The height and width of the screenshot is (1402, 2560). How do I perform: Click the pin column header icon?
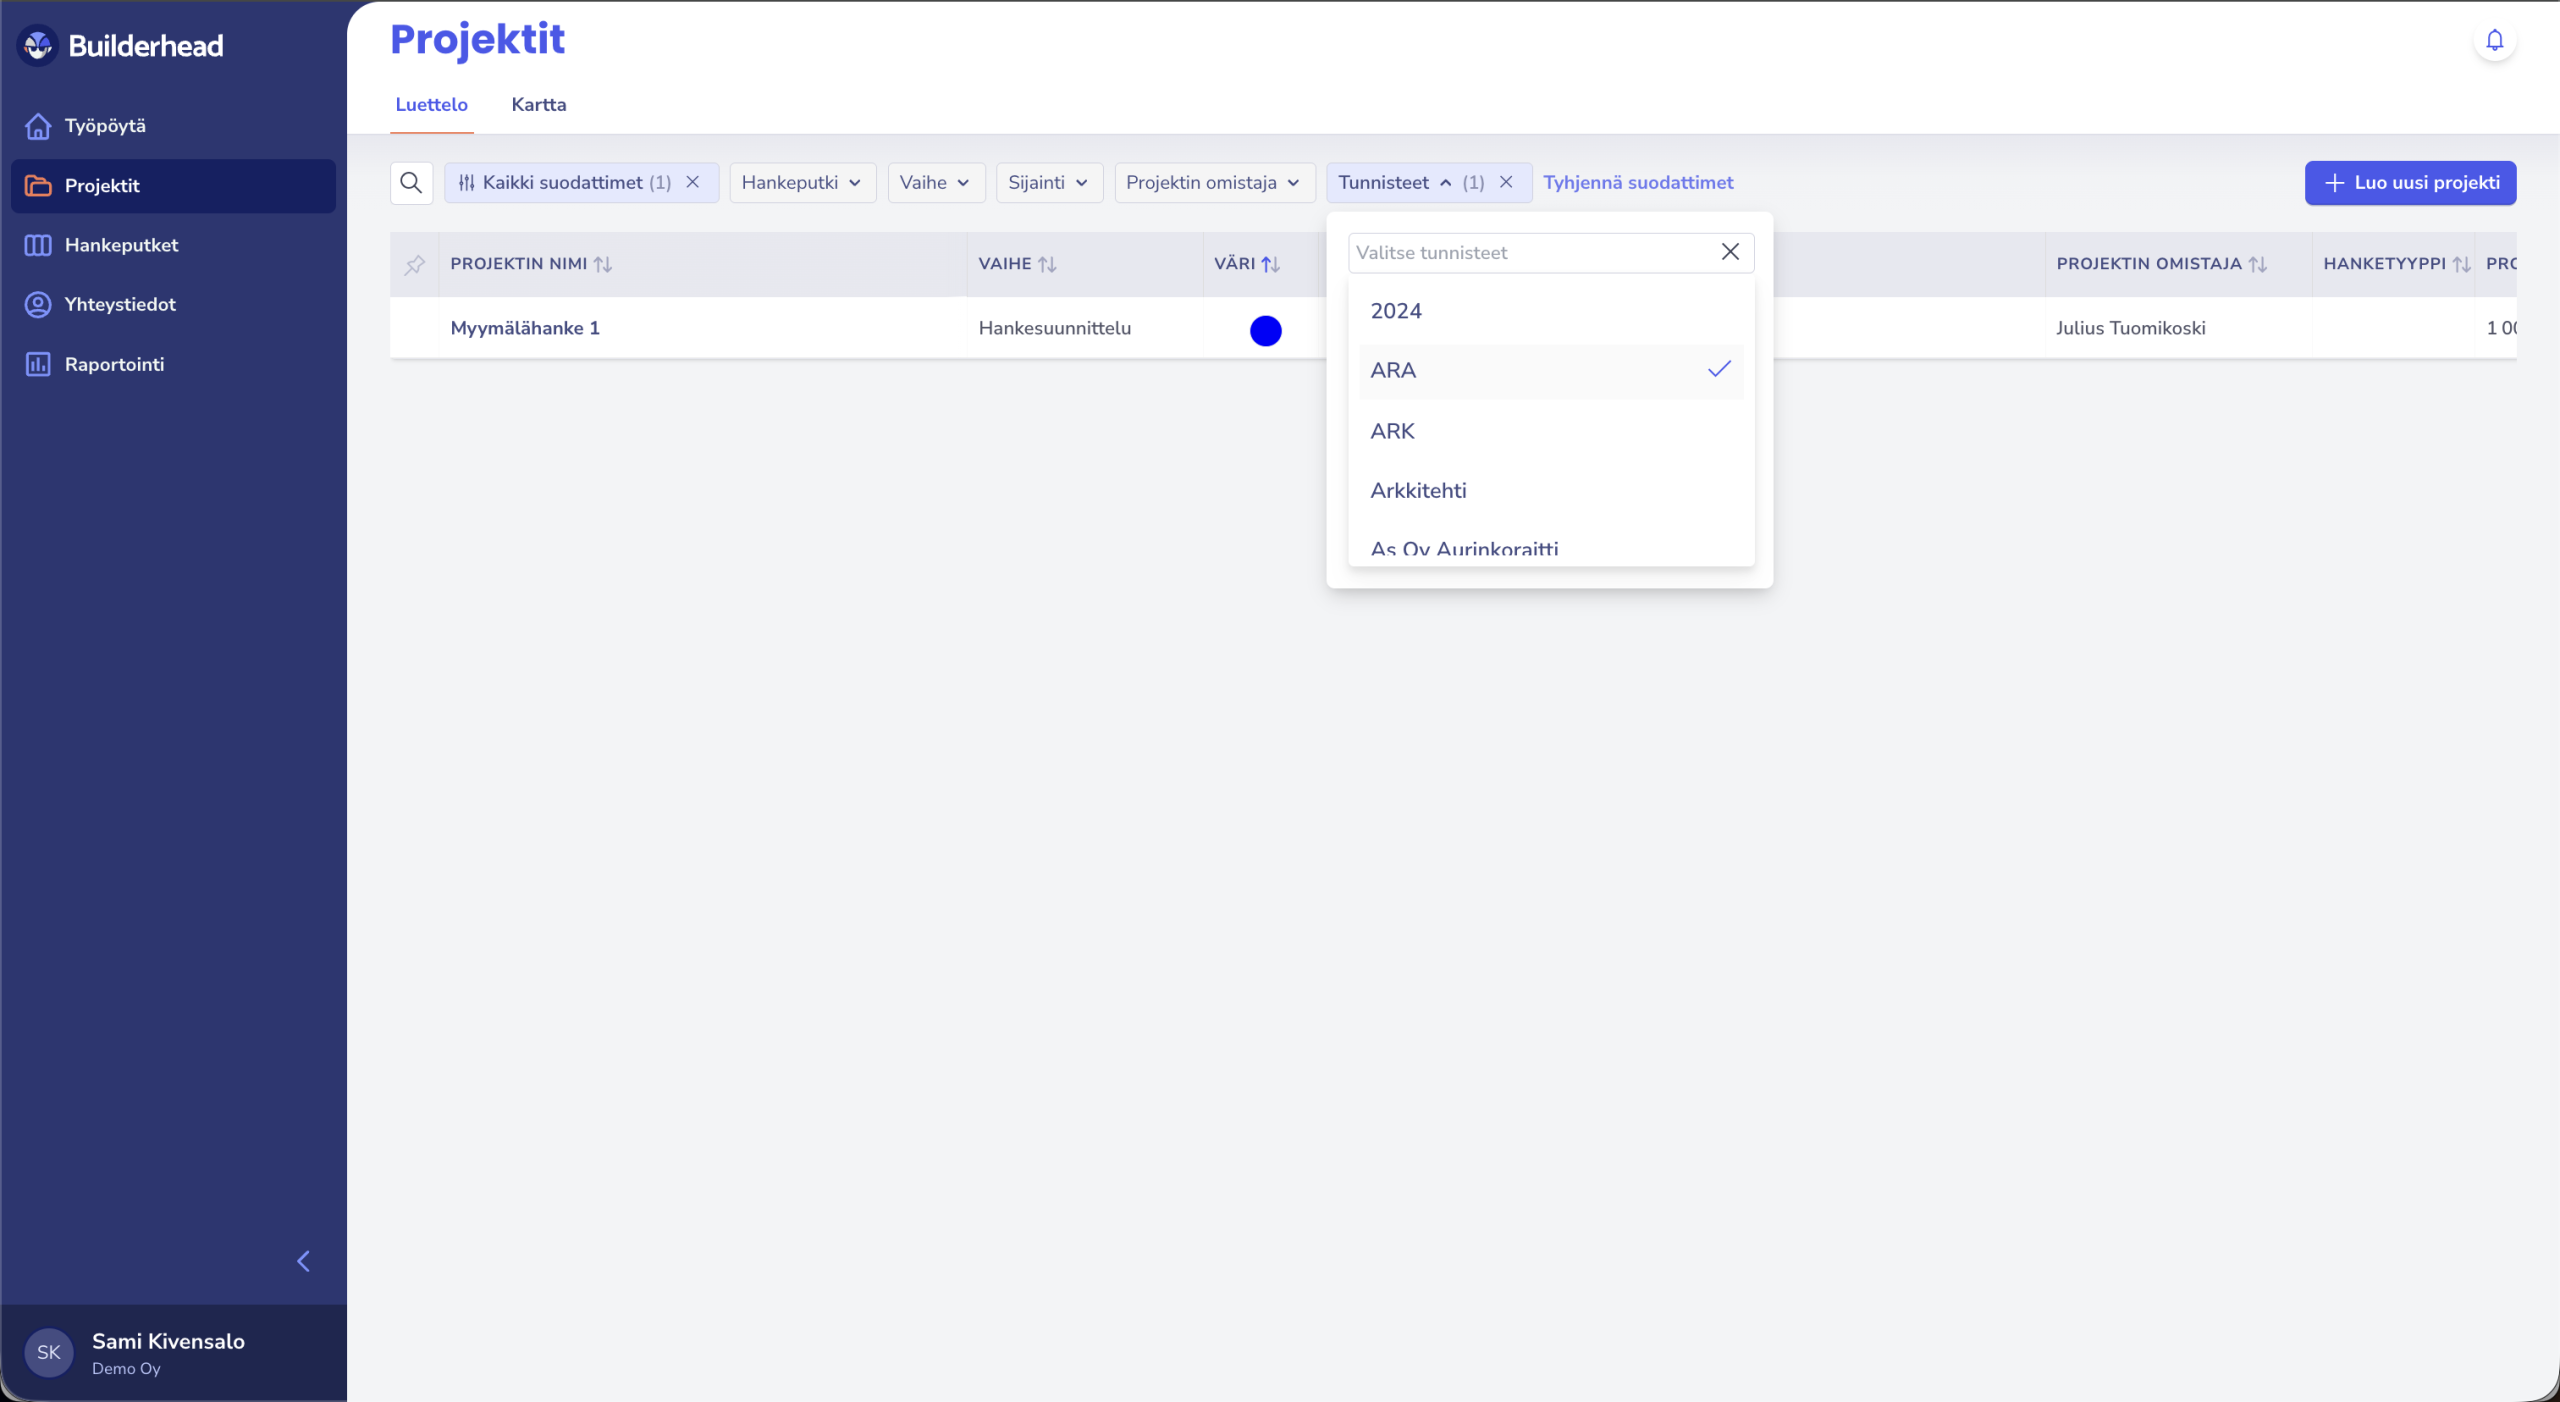pos(414,264)
